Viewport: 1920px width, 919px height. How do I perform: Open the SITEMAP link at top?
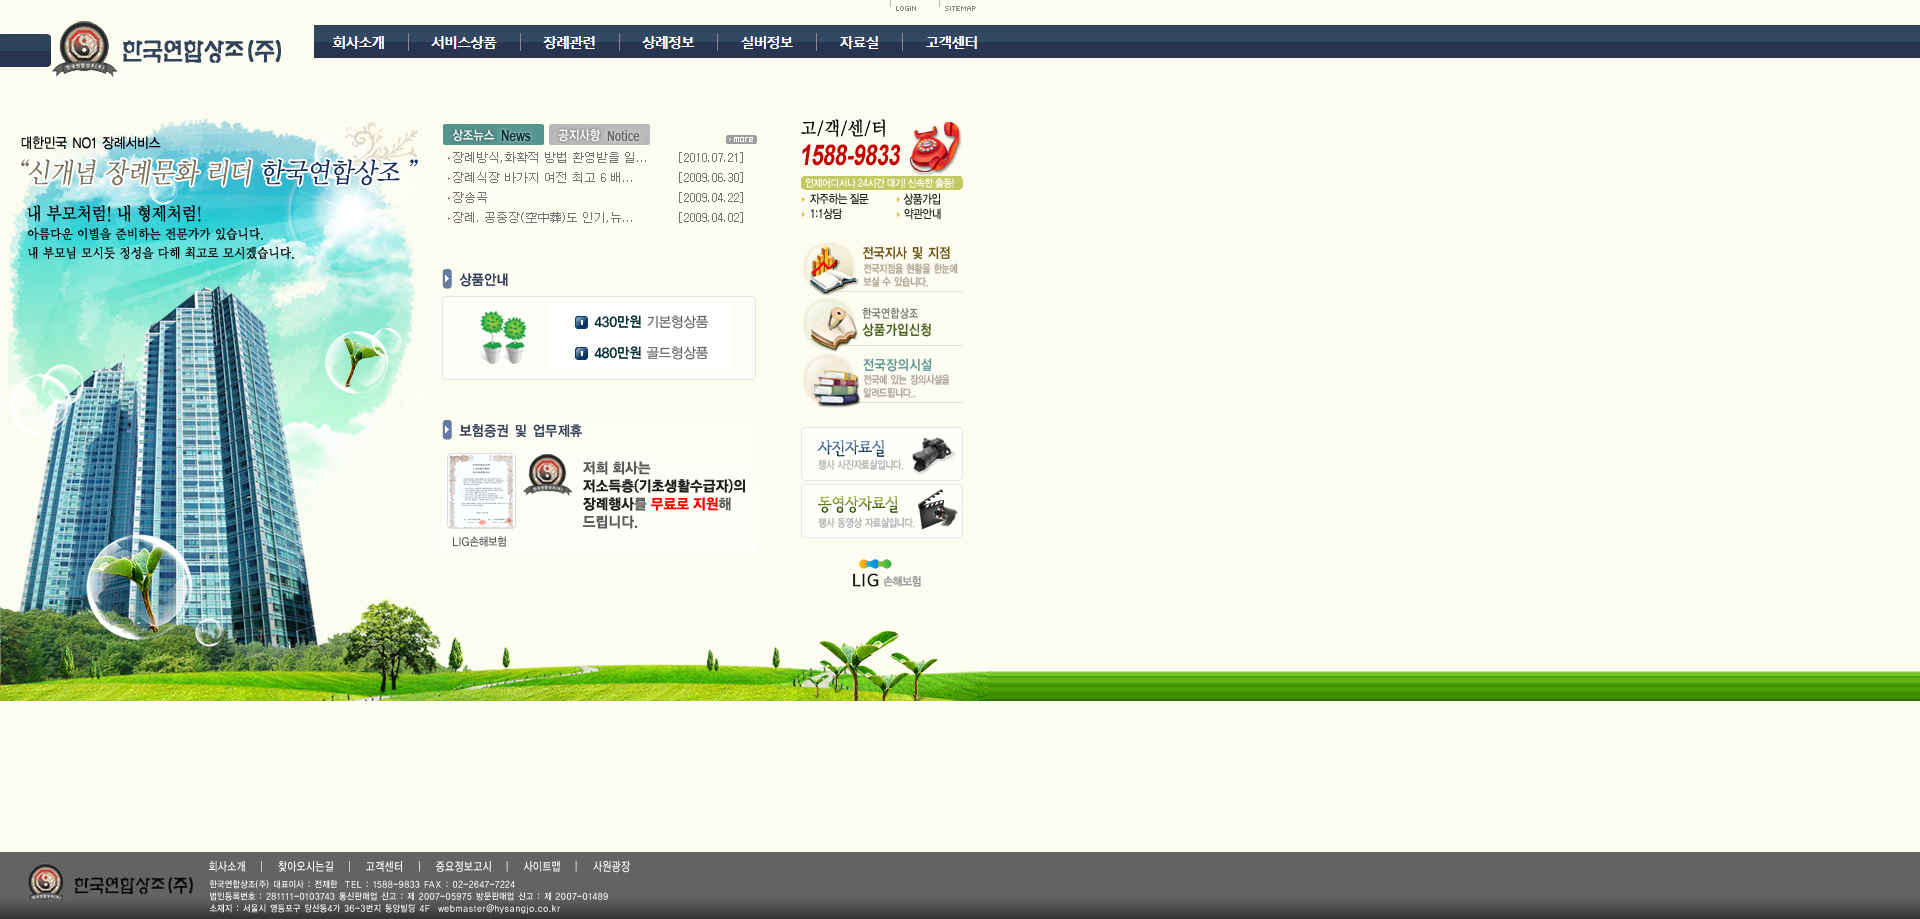[960, 8]
